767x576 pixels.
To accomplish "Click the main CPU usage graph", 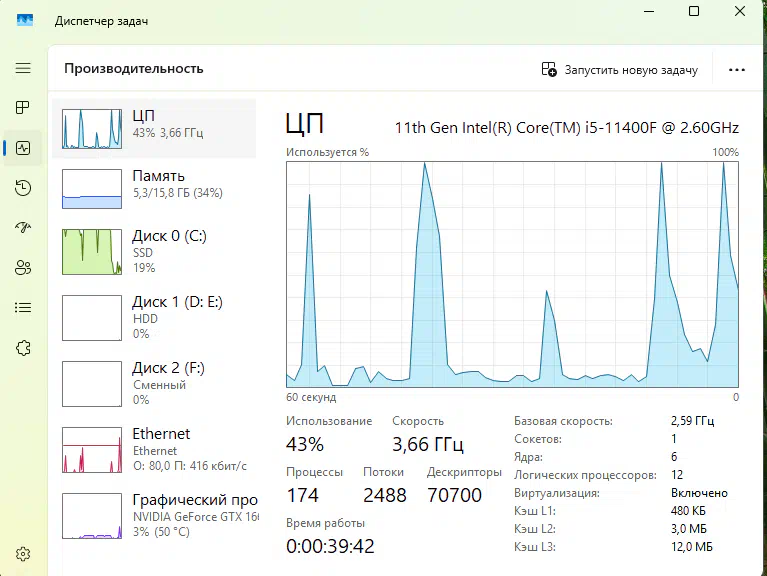I will (512, 274).
